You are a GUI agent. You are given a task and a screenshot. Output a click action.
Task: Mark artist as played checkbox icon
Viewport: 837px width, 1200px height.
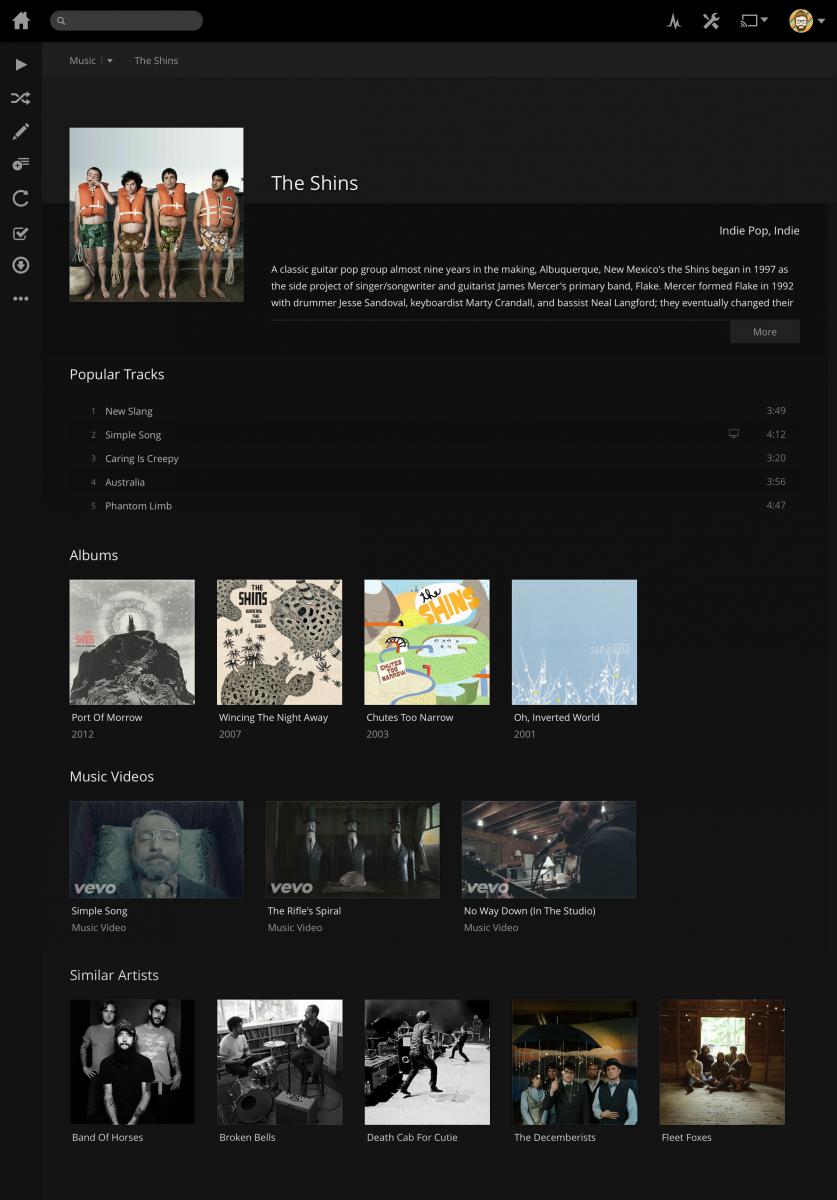(20, 233)
